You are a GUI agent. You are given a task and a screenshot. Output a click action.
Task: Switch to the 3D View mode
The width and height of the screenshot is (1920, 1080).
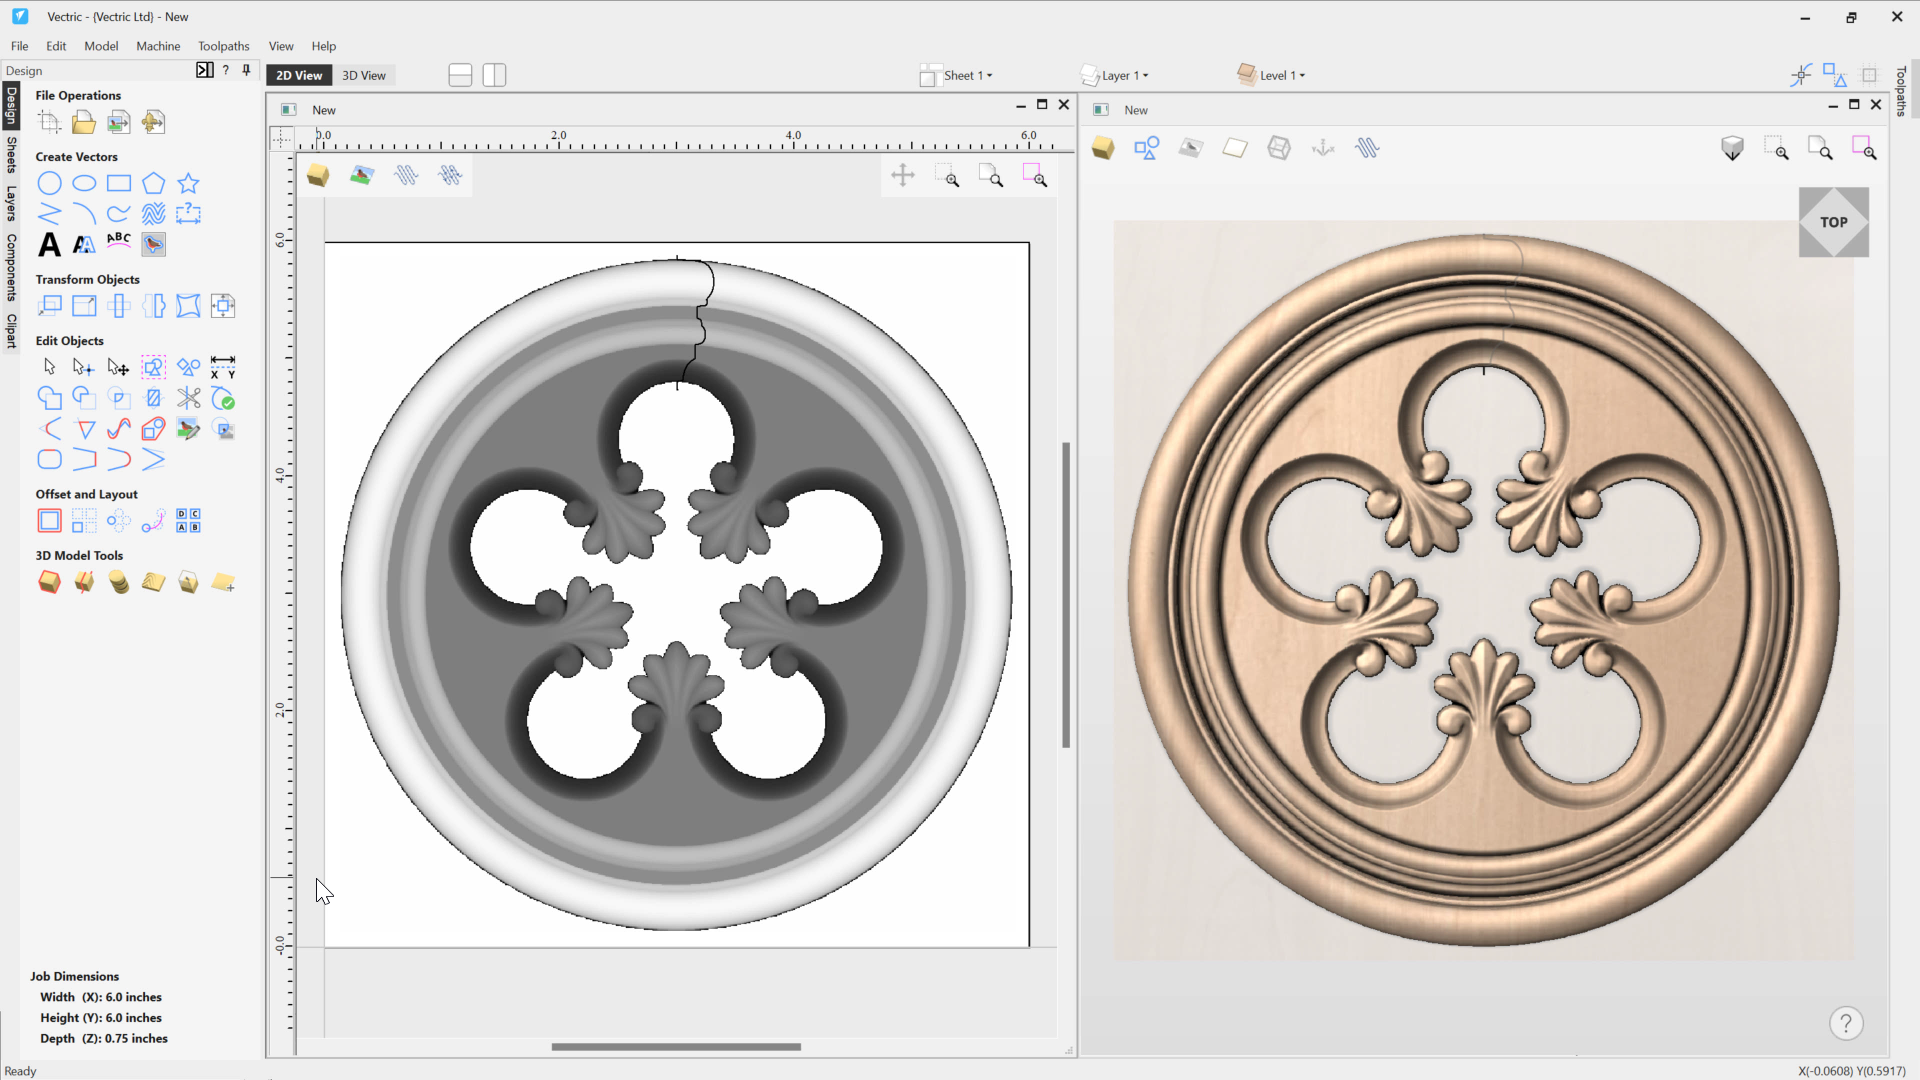[x=363, y=75]
